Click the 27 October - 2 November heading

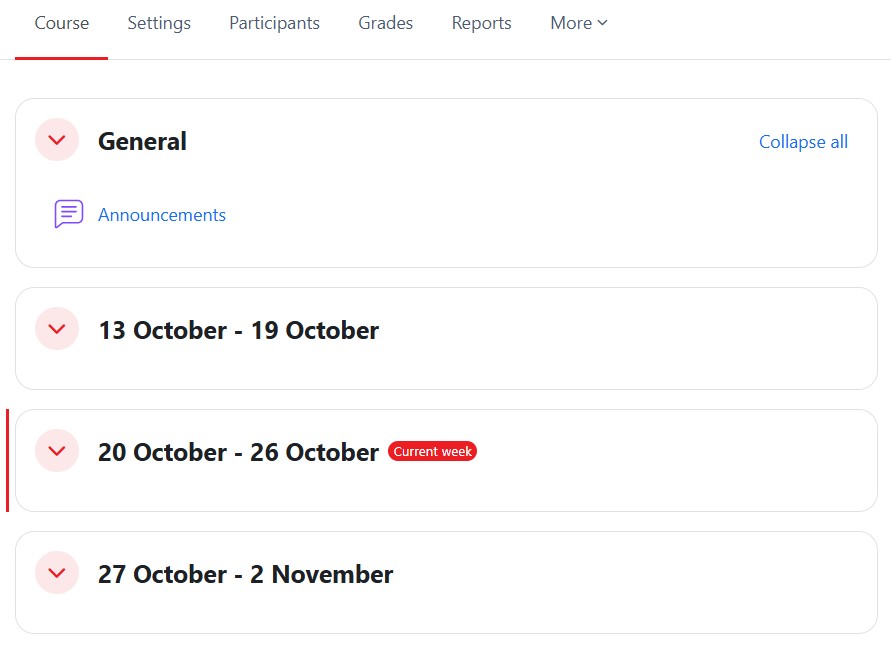[245, 574]
